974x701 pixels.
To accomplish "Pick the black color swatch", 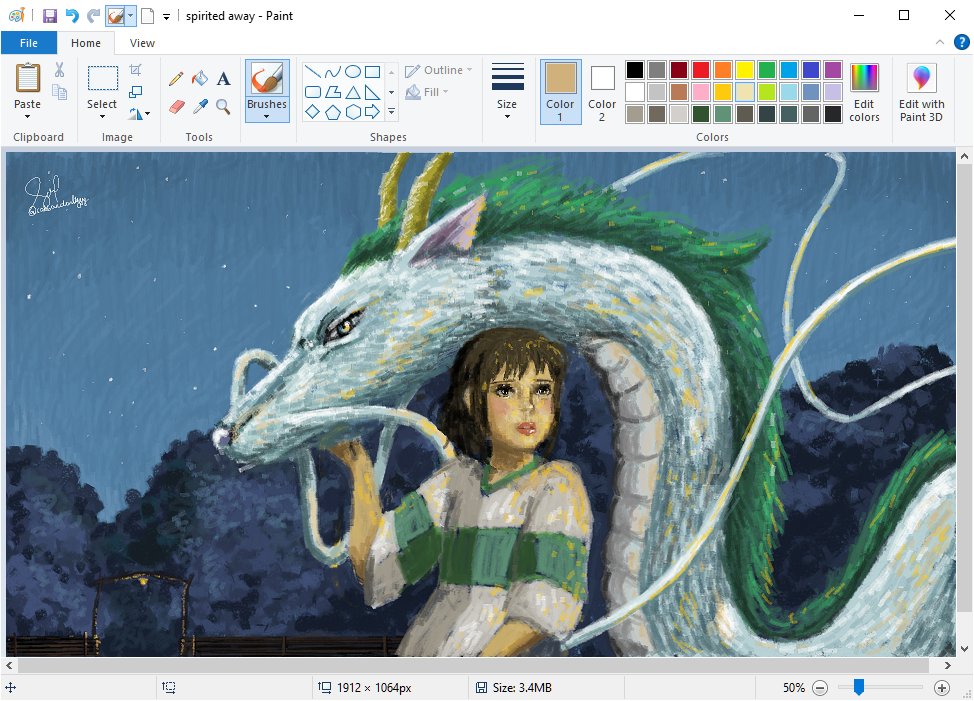I will point(635,70).
